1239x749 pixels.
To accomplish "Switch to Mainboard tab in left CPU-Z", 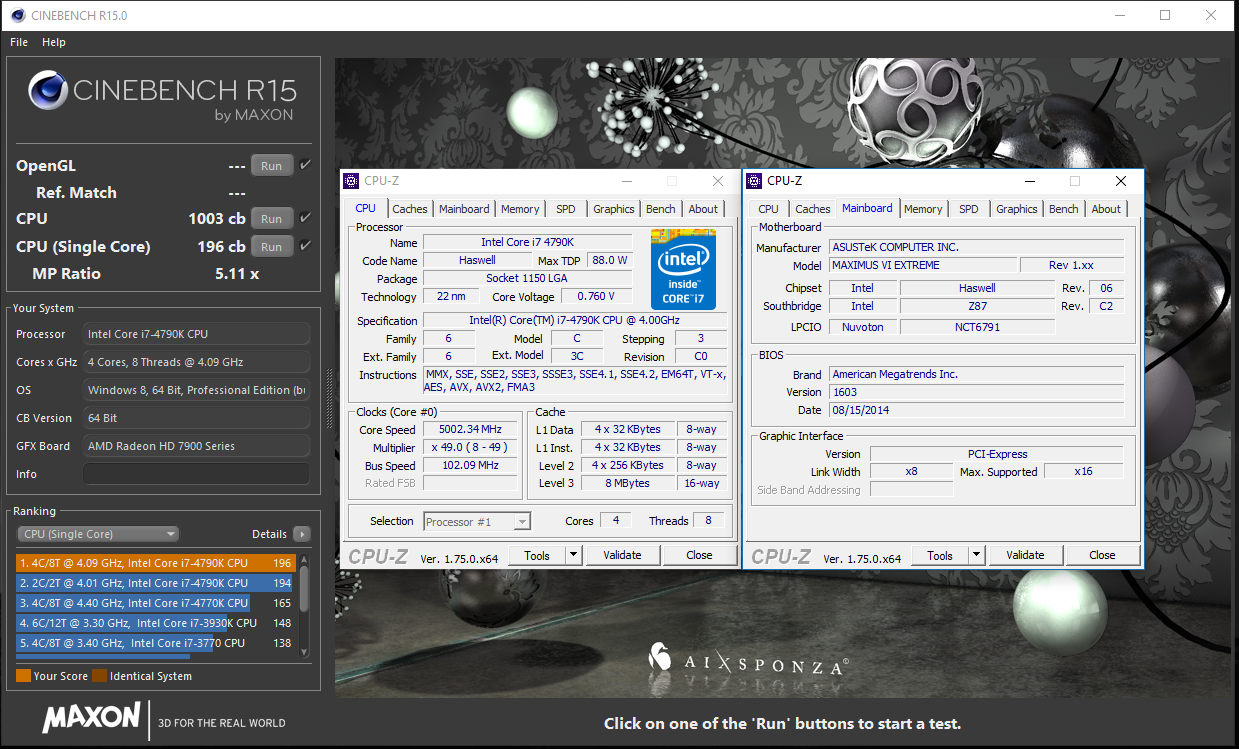I will click(x=465, y=209).
